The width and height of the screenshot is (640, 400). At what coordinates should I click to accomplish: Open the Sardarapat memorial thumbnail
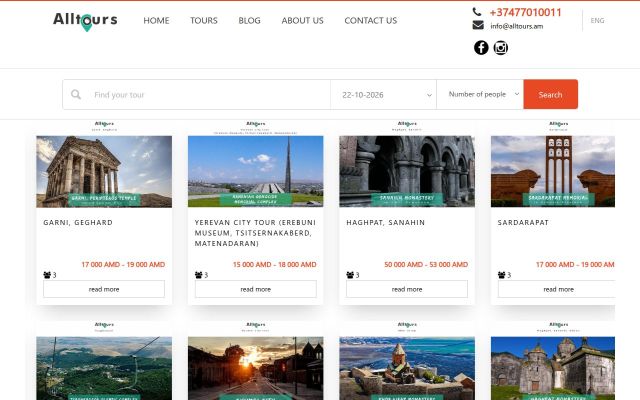[x=553, y=171]
